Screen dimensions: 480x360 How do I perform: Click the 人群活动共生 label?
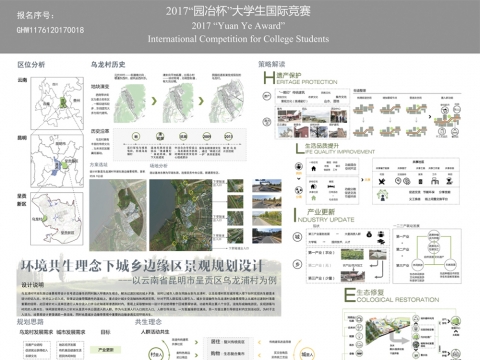155,332
